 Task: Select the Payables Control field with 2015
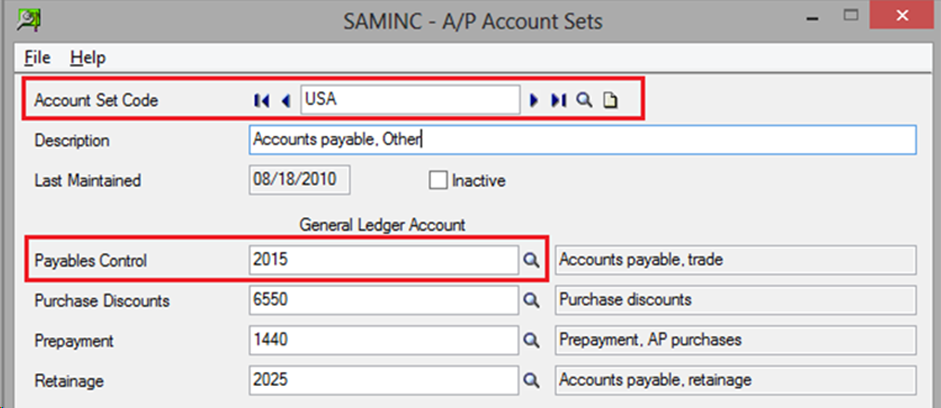(x=383, y=260)
